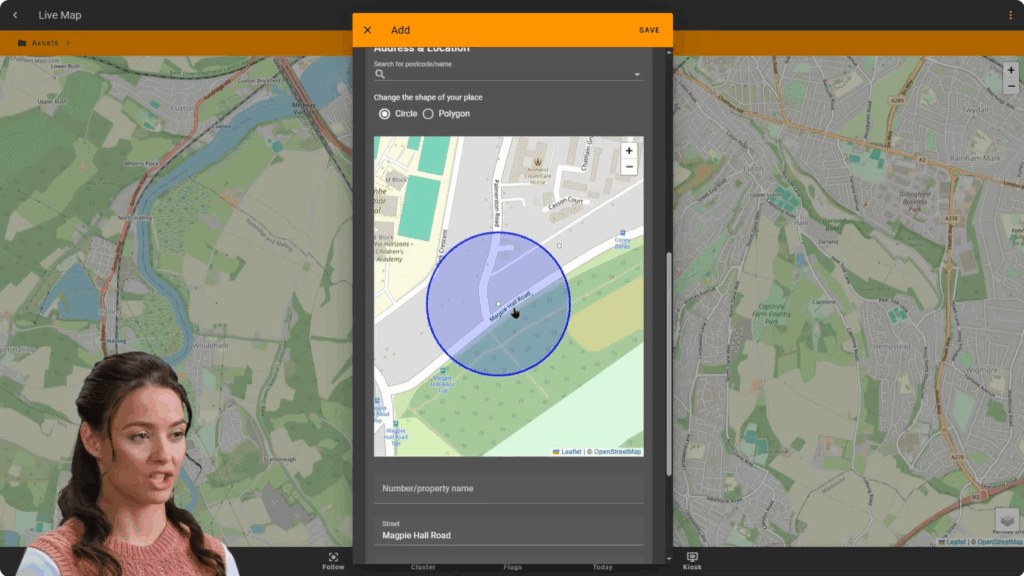Click the back arrow beside Live Map
Image resolution: width=1024 pixels, height=576 pixels.
pos(15,15)
